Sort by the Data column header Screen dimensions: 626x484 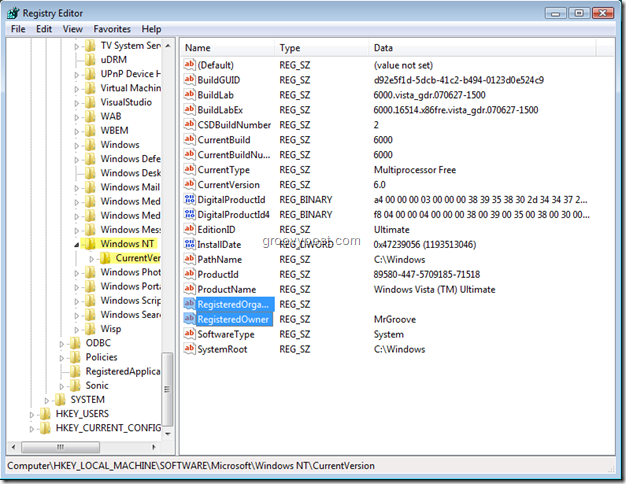482,48
